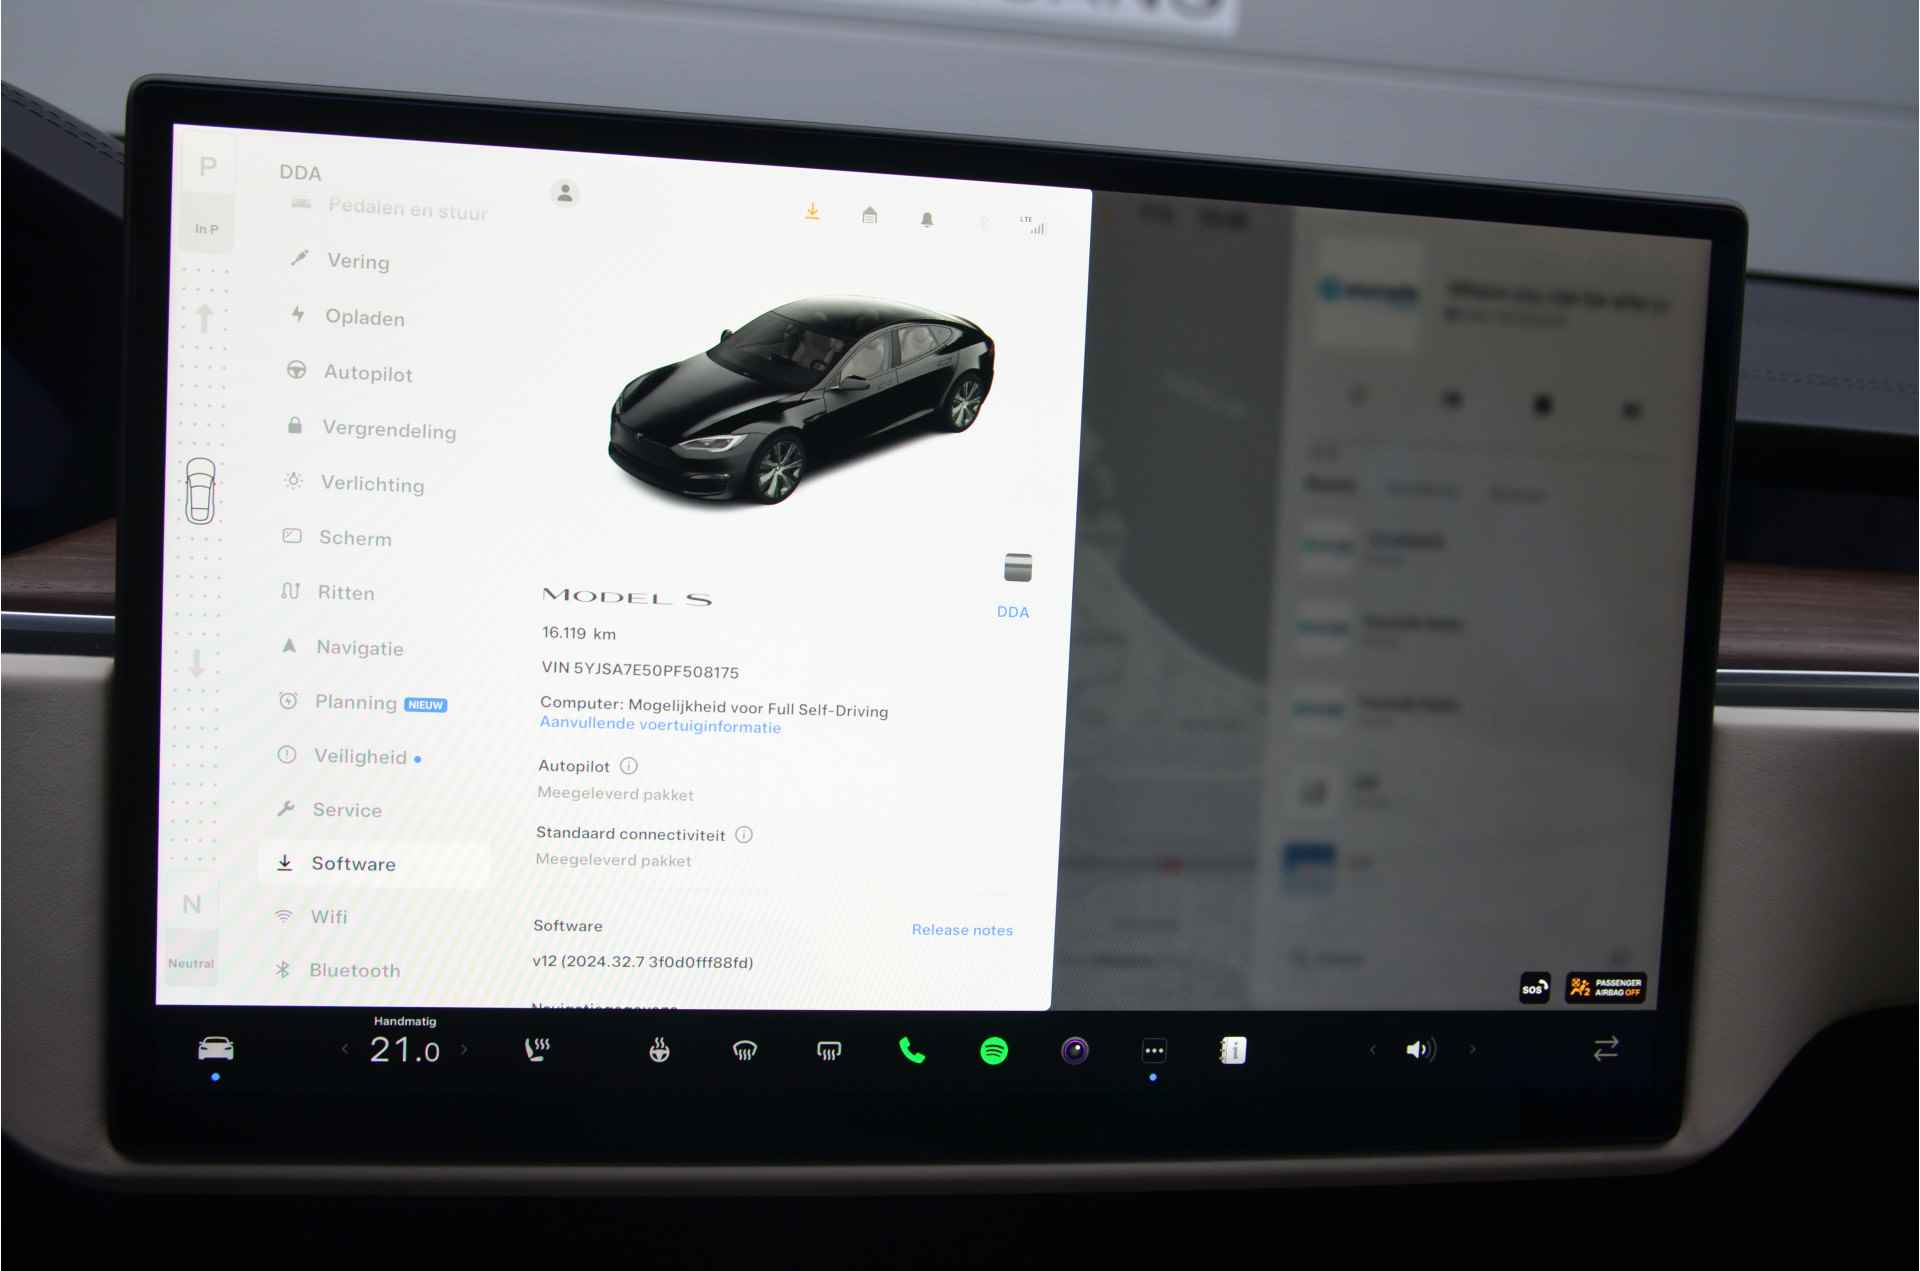Open Aanvullende voertuiginformatie link

pyautogui.click(x=659, y=728)
